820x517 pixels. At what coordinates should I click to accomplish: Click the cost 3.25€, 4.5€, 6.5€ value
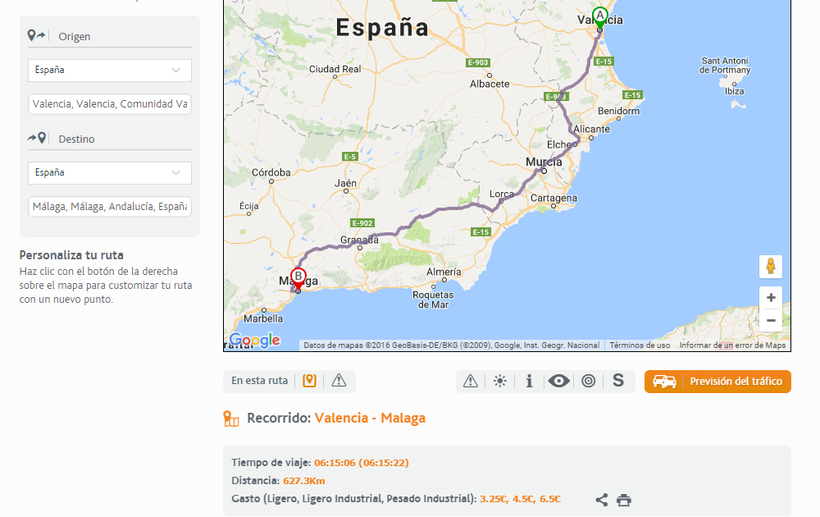(520, 499)
